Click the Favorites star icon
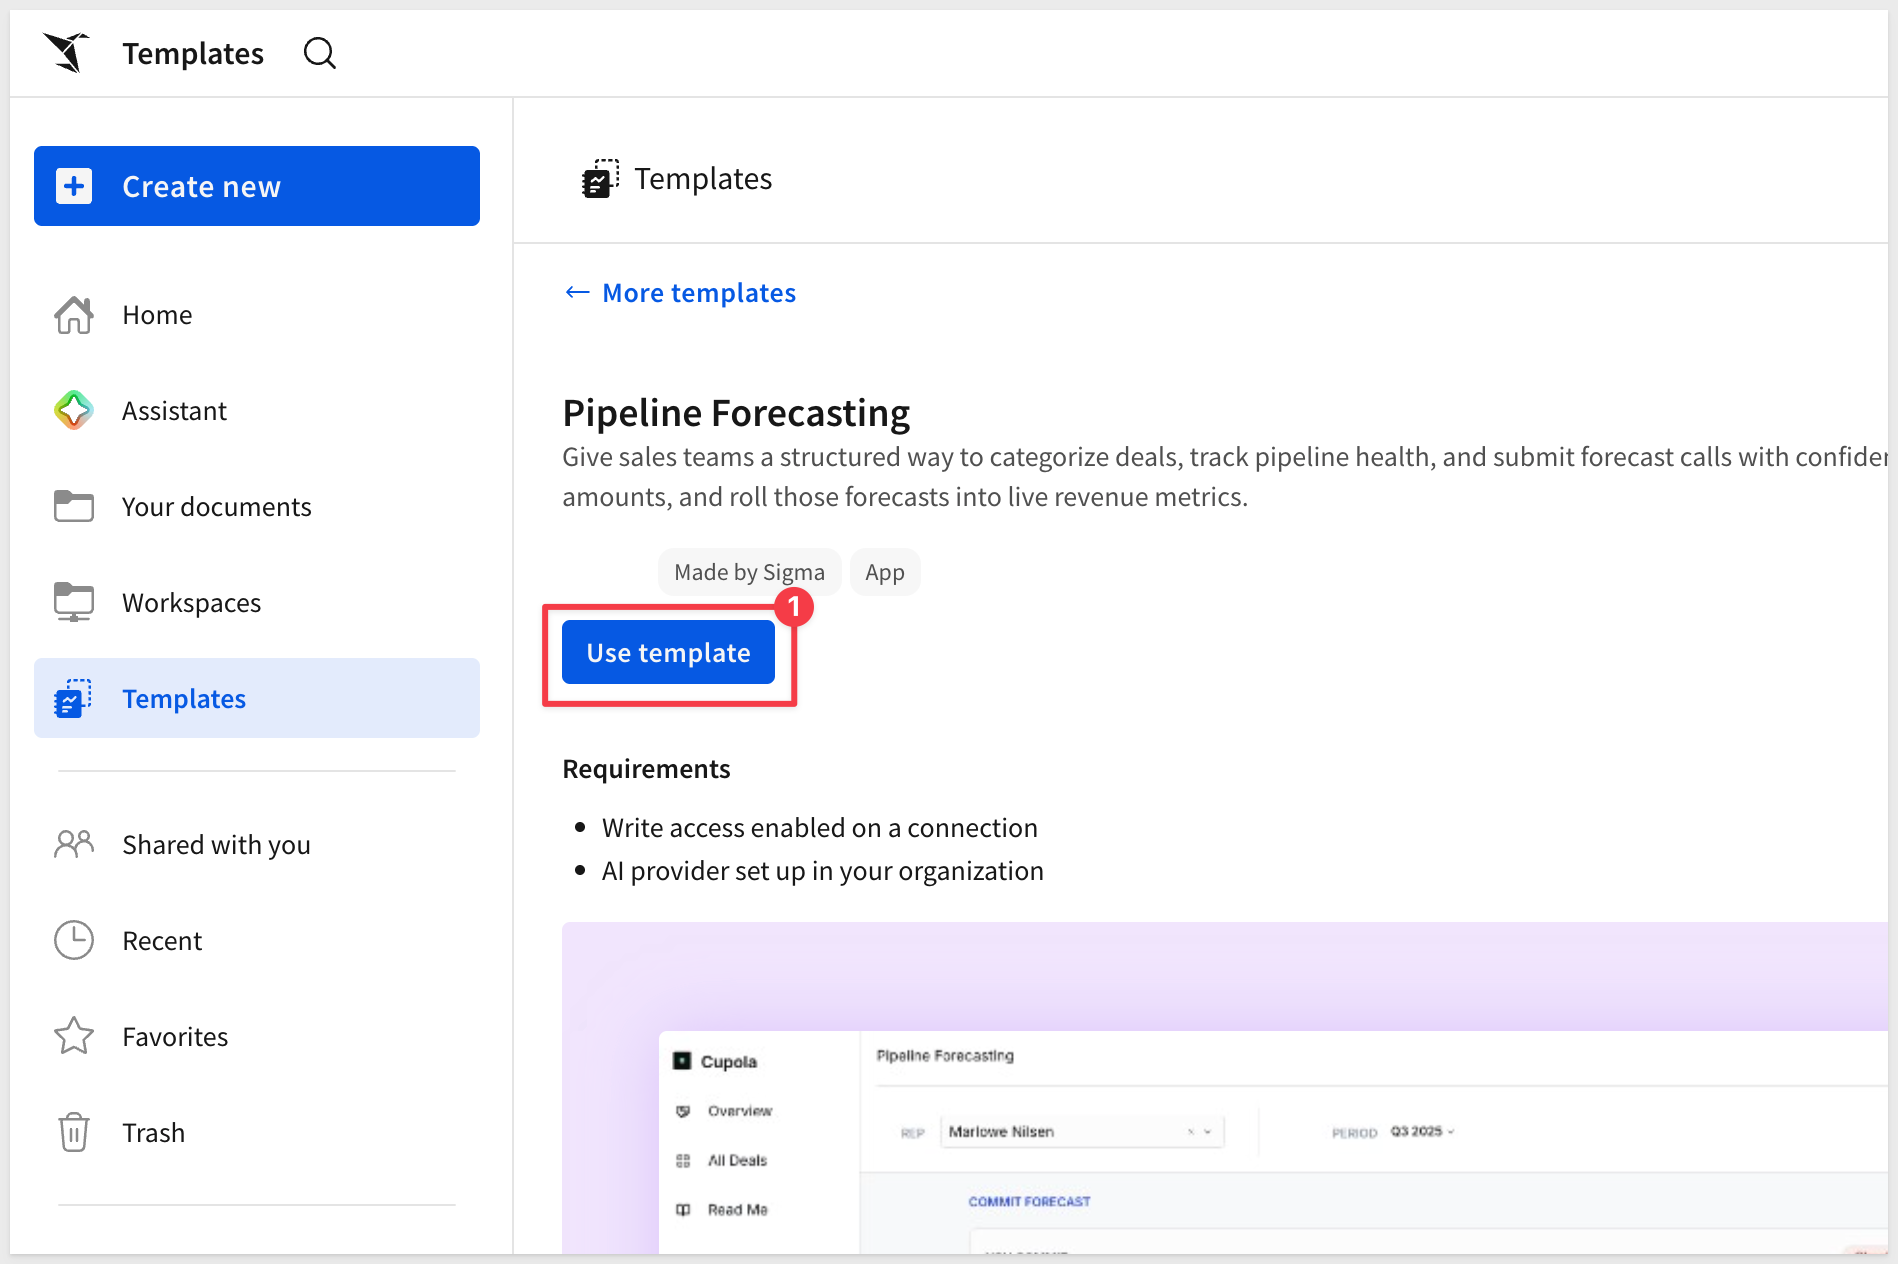1898x1264 pixels. click(74, 1036)
